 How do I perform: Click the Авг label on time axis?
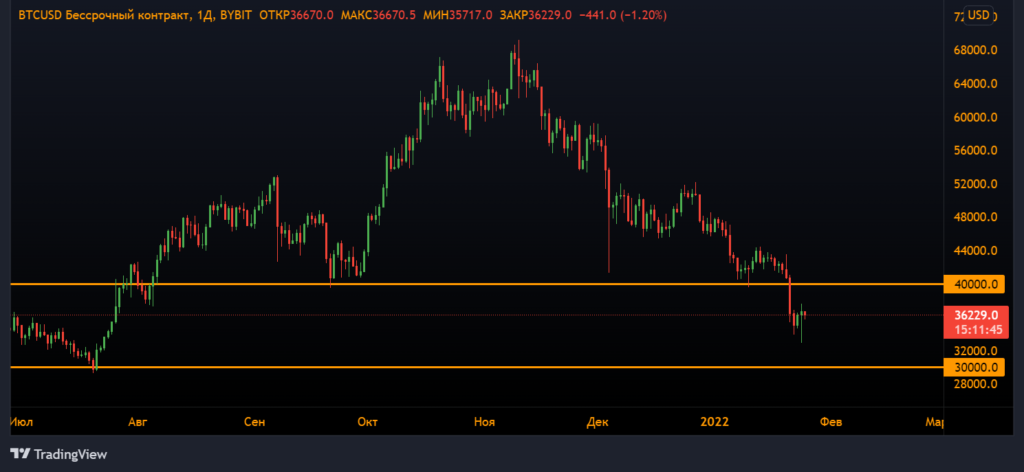coord(138,422)
